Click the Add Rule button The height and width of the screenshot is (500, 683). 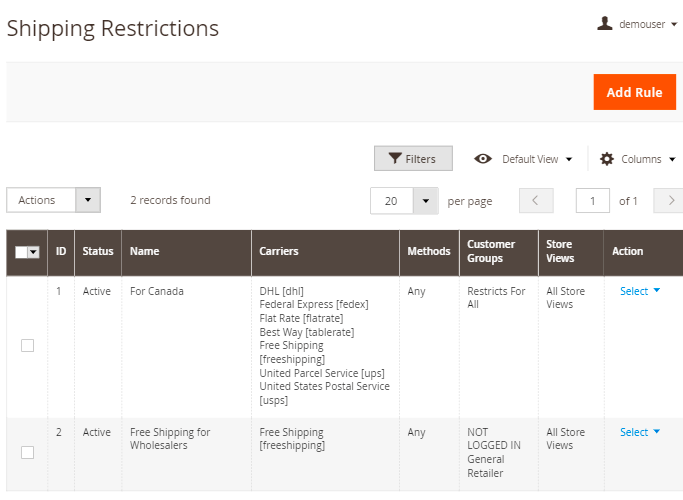tap(634, 92)
